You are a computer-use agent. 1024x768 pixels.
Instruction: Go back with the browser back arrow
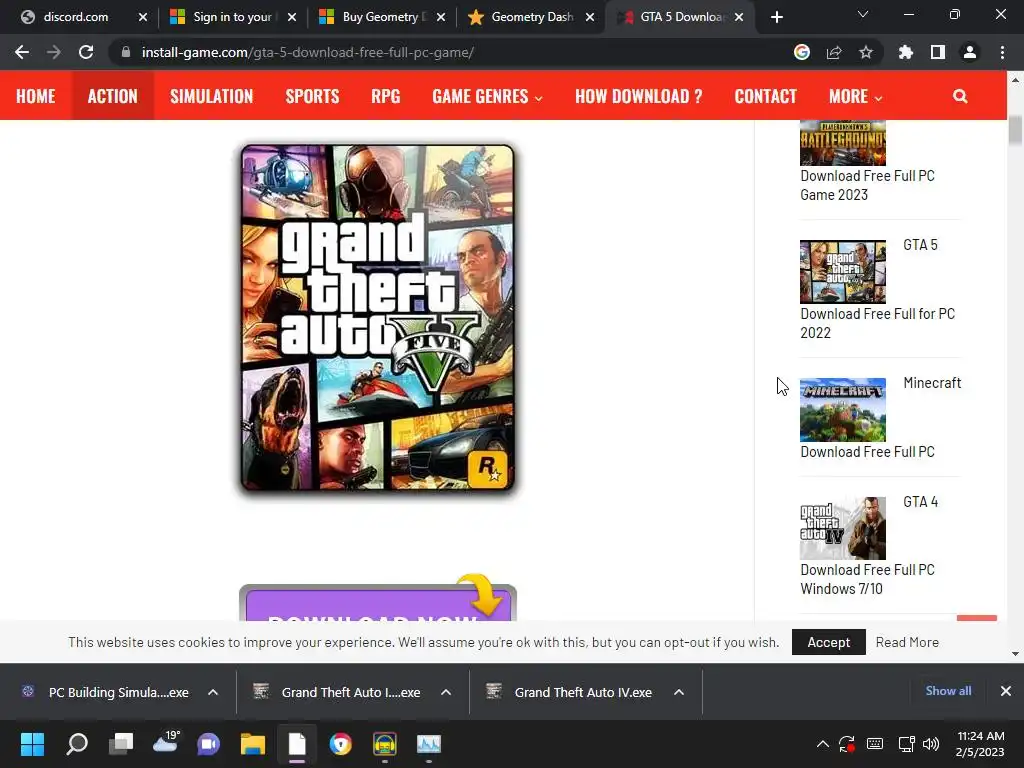(x=22, y=52)
